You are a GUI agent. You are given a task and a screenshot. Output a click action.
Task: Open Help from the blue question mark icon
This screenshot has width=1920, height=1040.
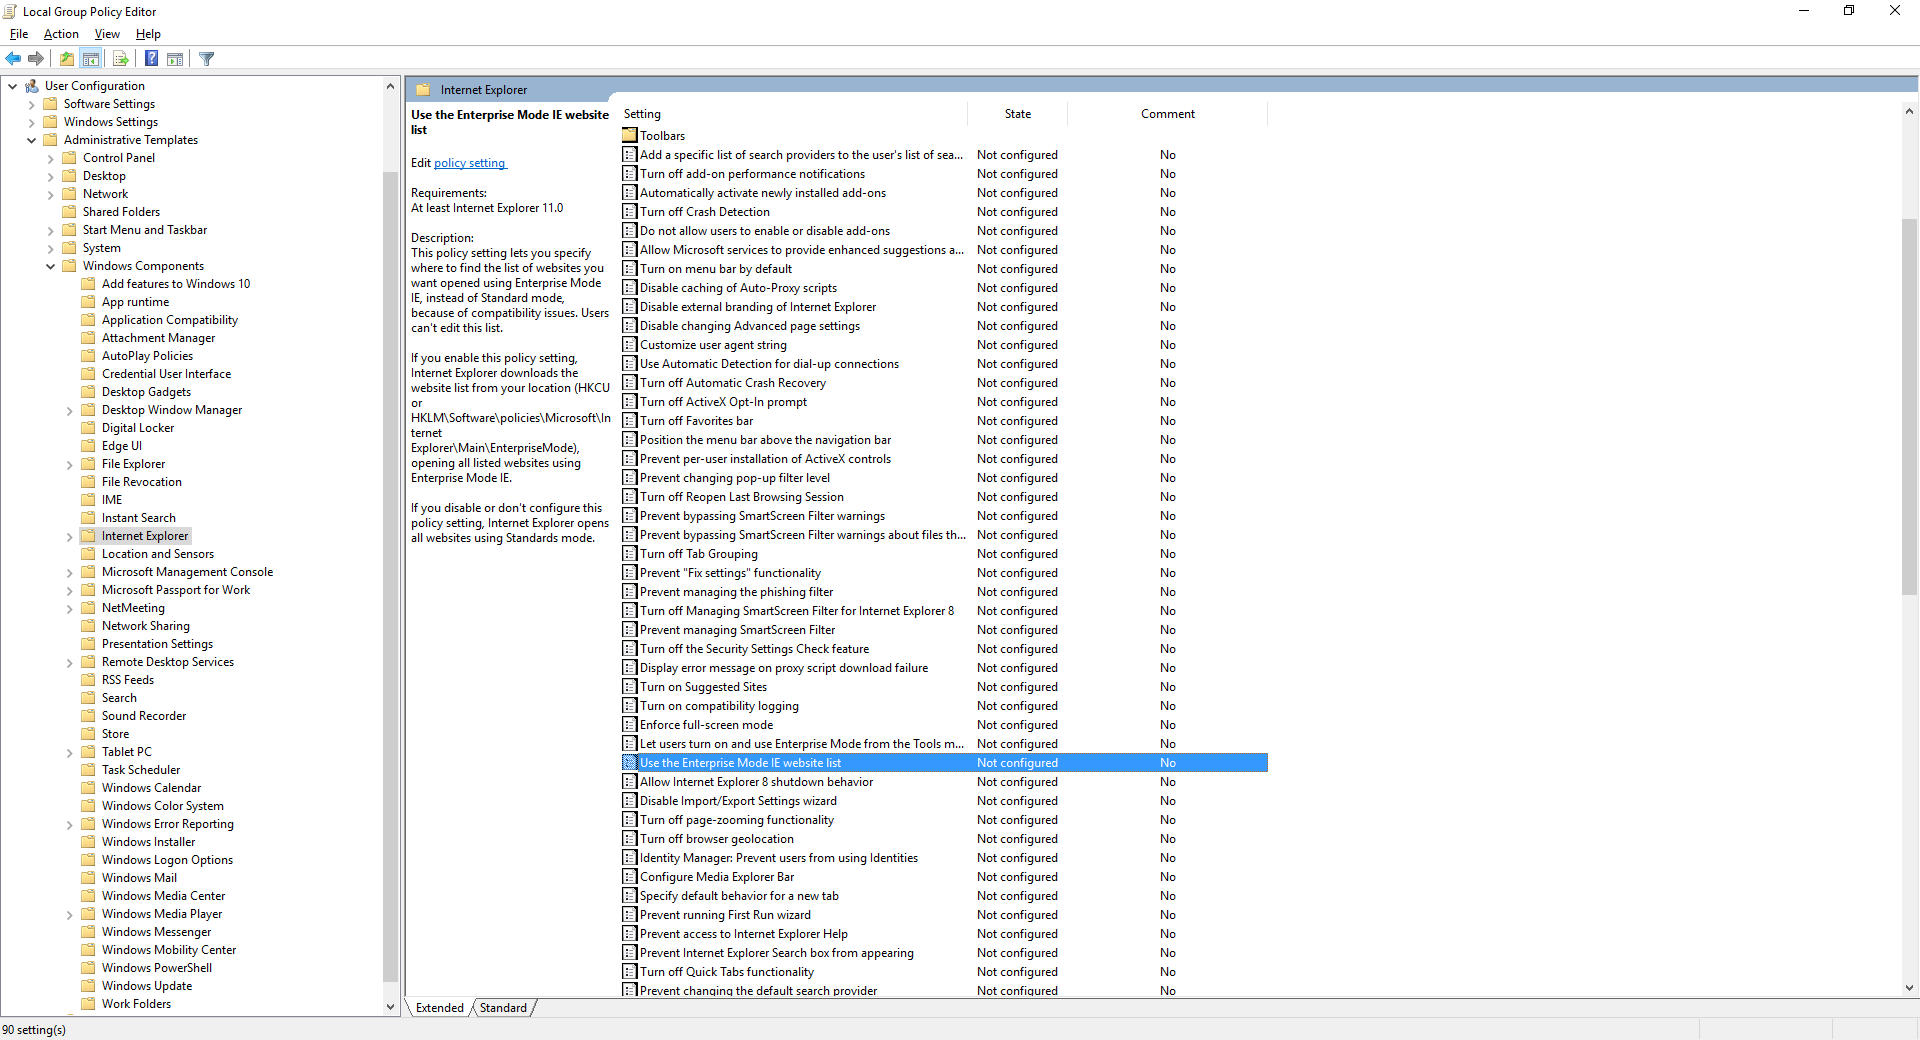click(151, 59)
